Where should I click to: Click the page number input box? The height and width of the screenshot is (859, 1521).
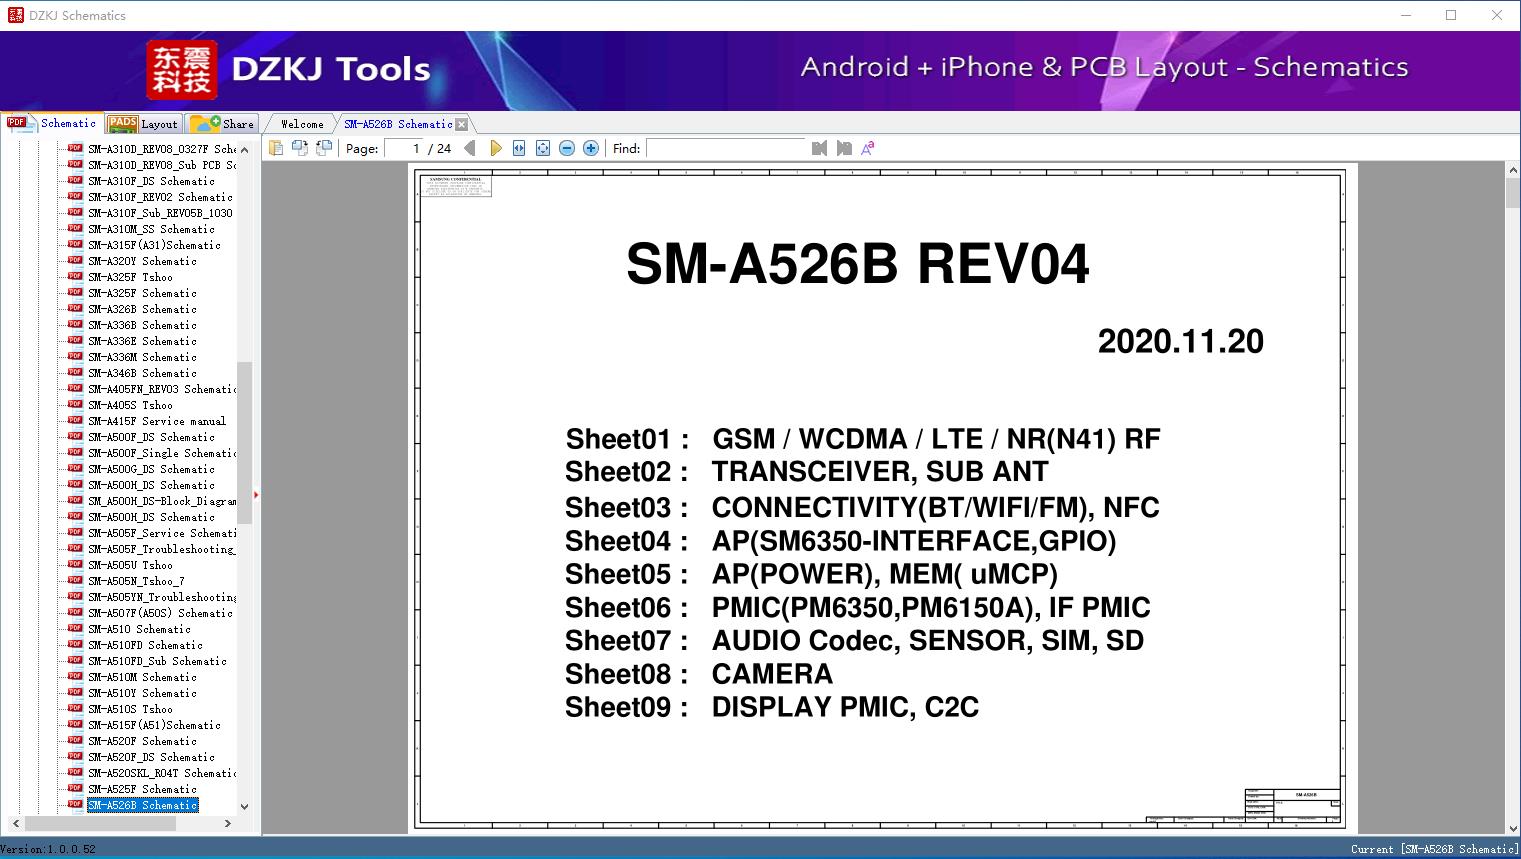click(404, 148)
